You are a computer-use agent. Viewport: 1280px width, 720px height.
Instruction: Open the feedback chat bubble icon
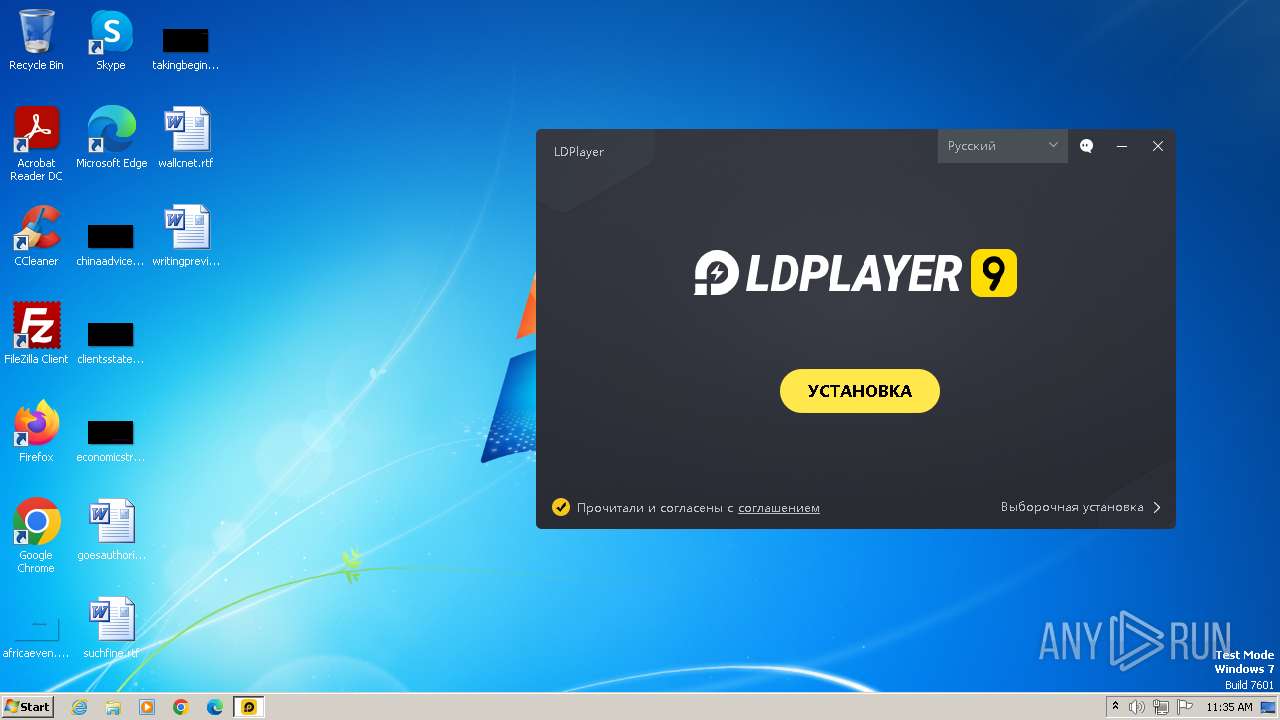[x=1087, y=146]
